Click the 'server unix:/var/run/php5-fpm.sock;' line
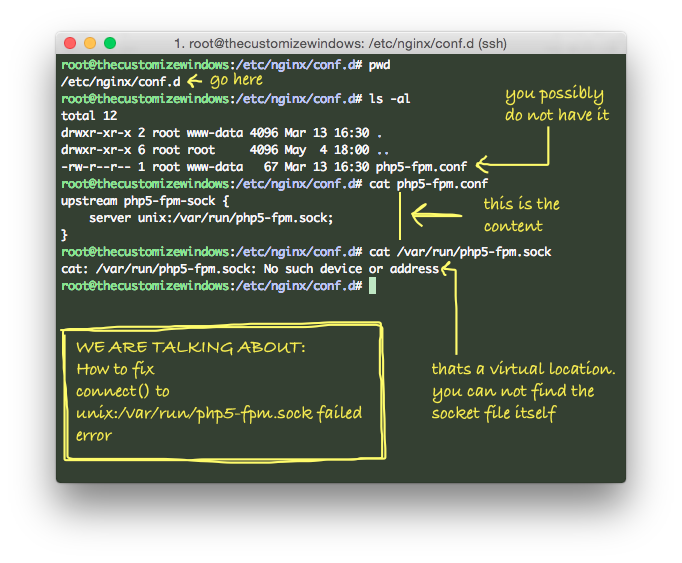This screenshot has width=682, height=563. pyautogui.click(x=211, y=218)
